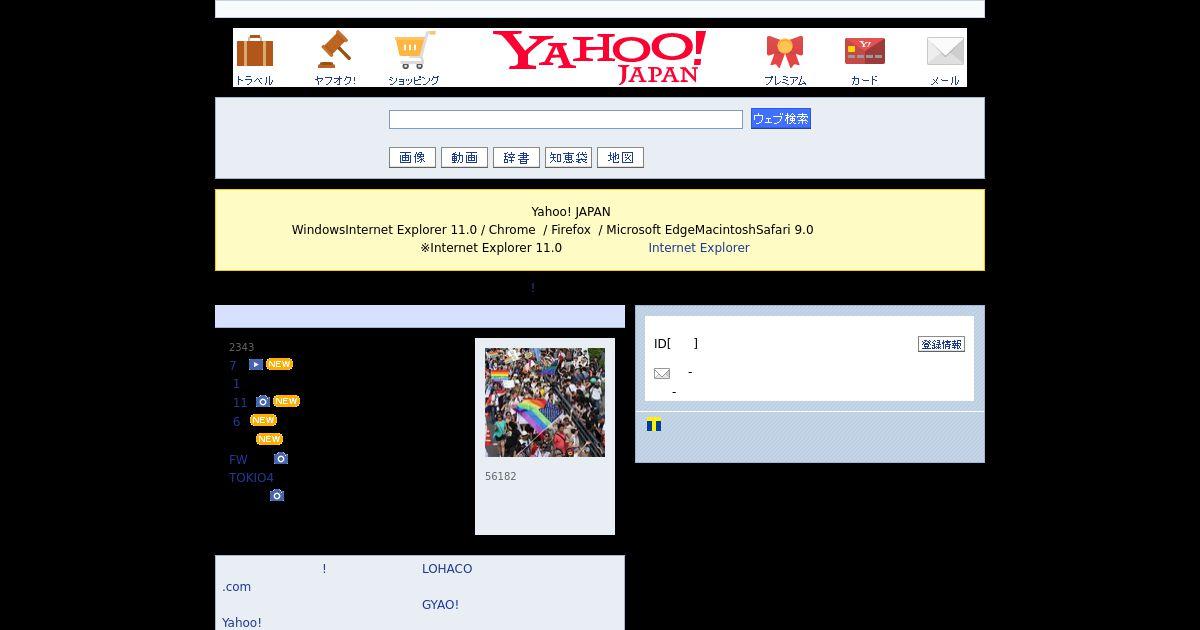Open the GYAO! link

pyautogui.click(x=440, y=604)
